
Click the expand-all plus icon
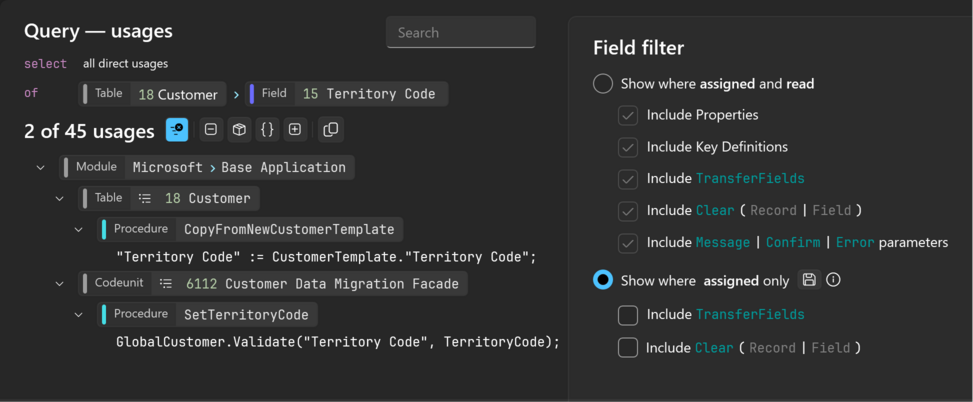click(295, 130)
